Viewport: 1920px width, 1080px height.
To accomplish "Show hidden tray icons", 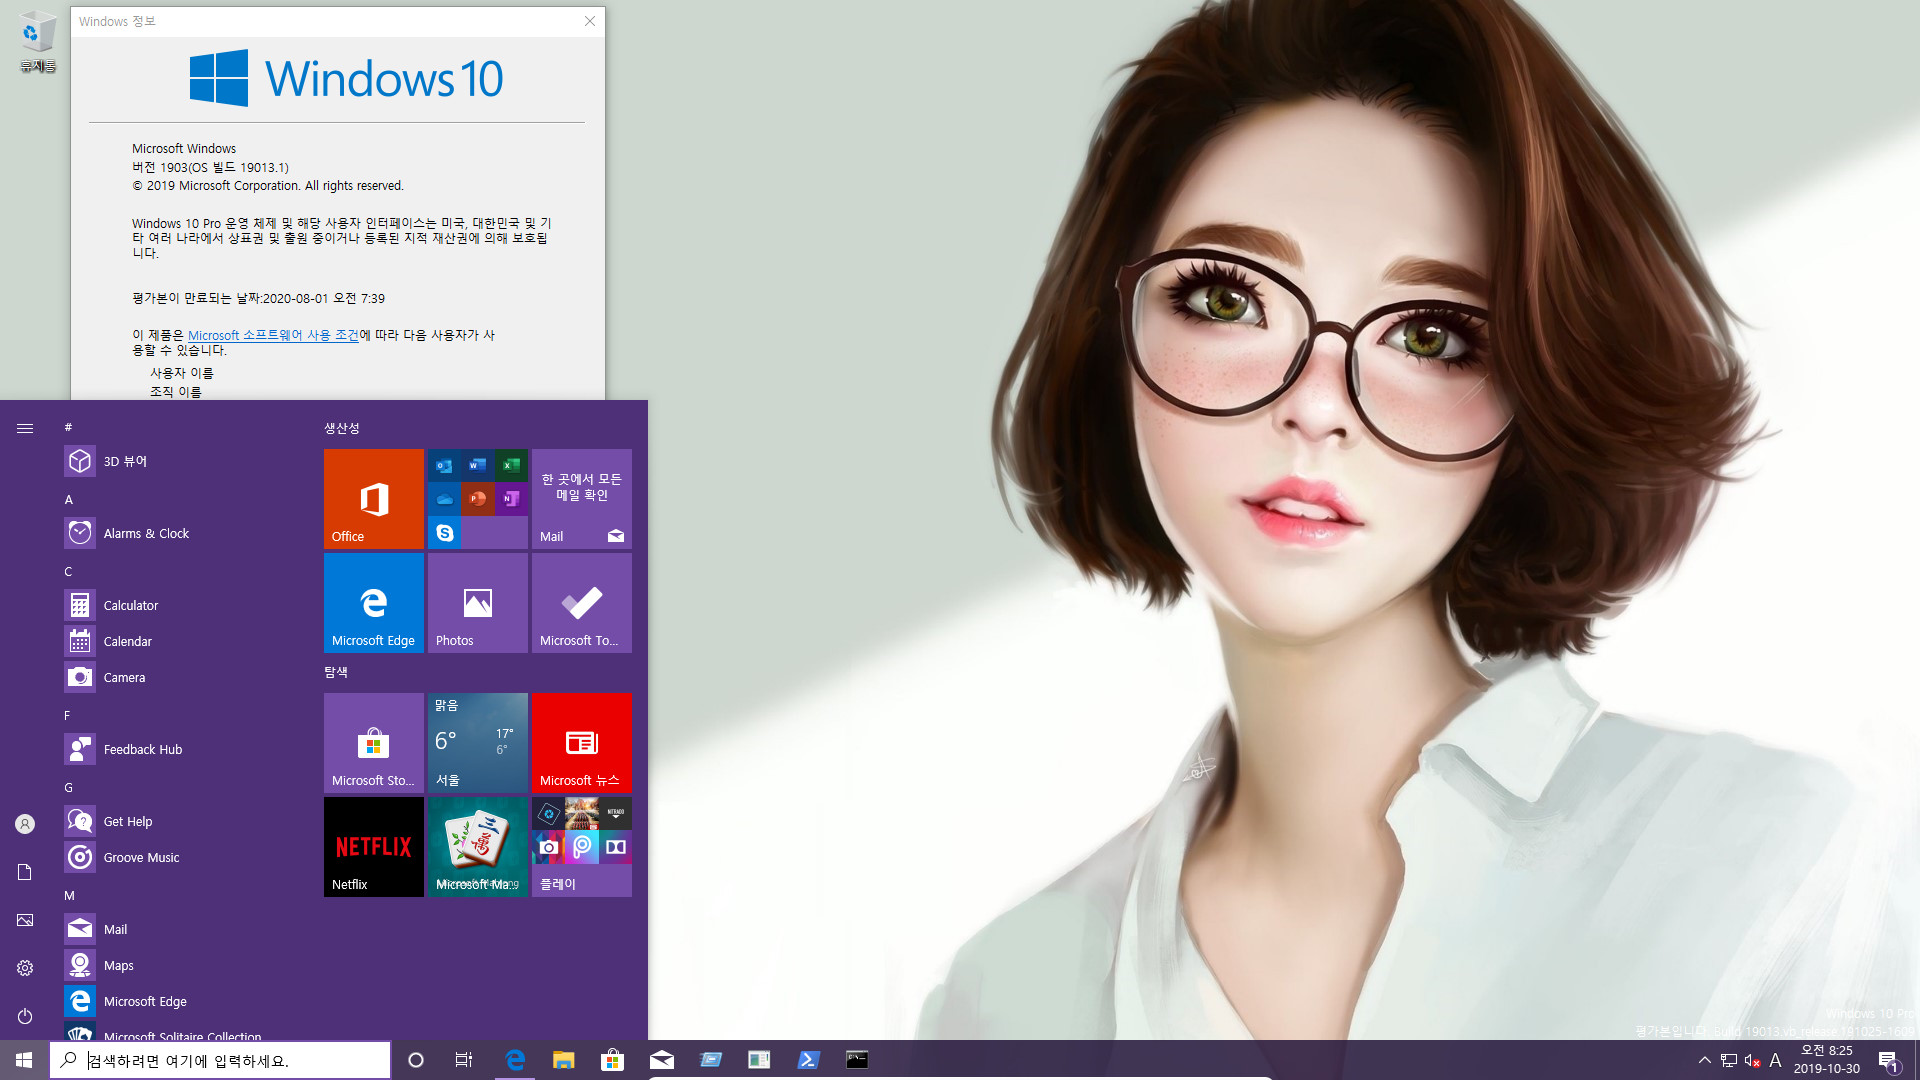I will [x=1705, y=1060].
